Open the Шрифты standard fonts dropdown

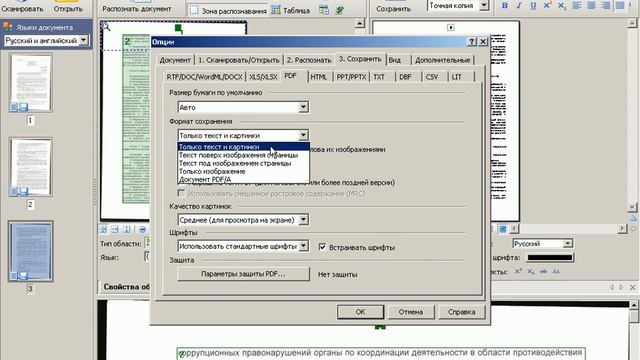(x=303, y=246)
